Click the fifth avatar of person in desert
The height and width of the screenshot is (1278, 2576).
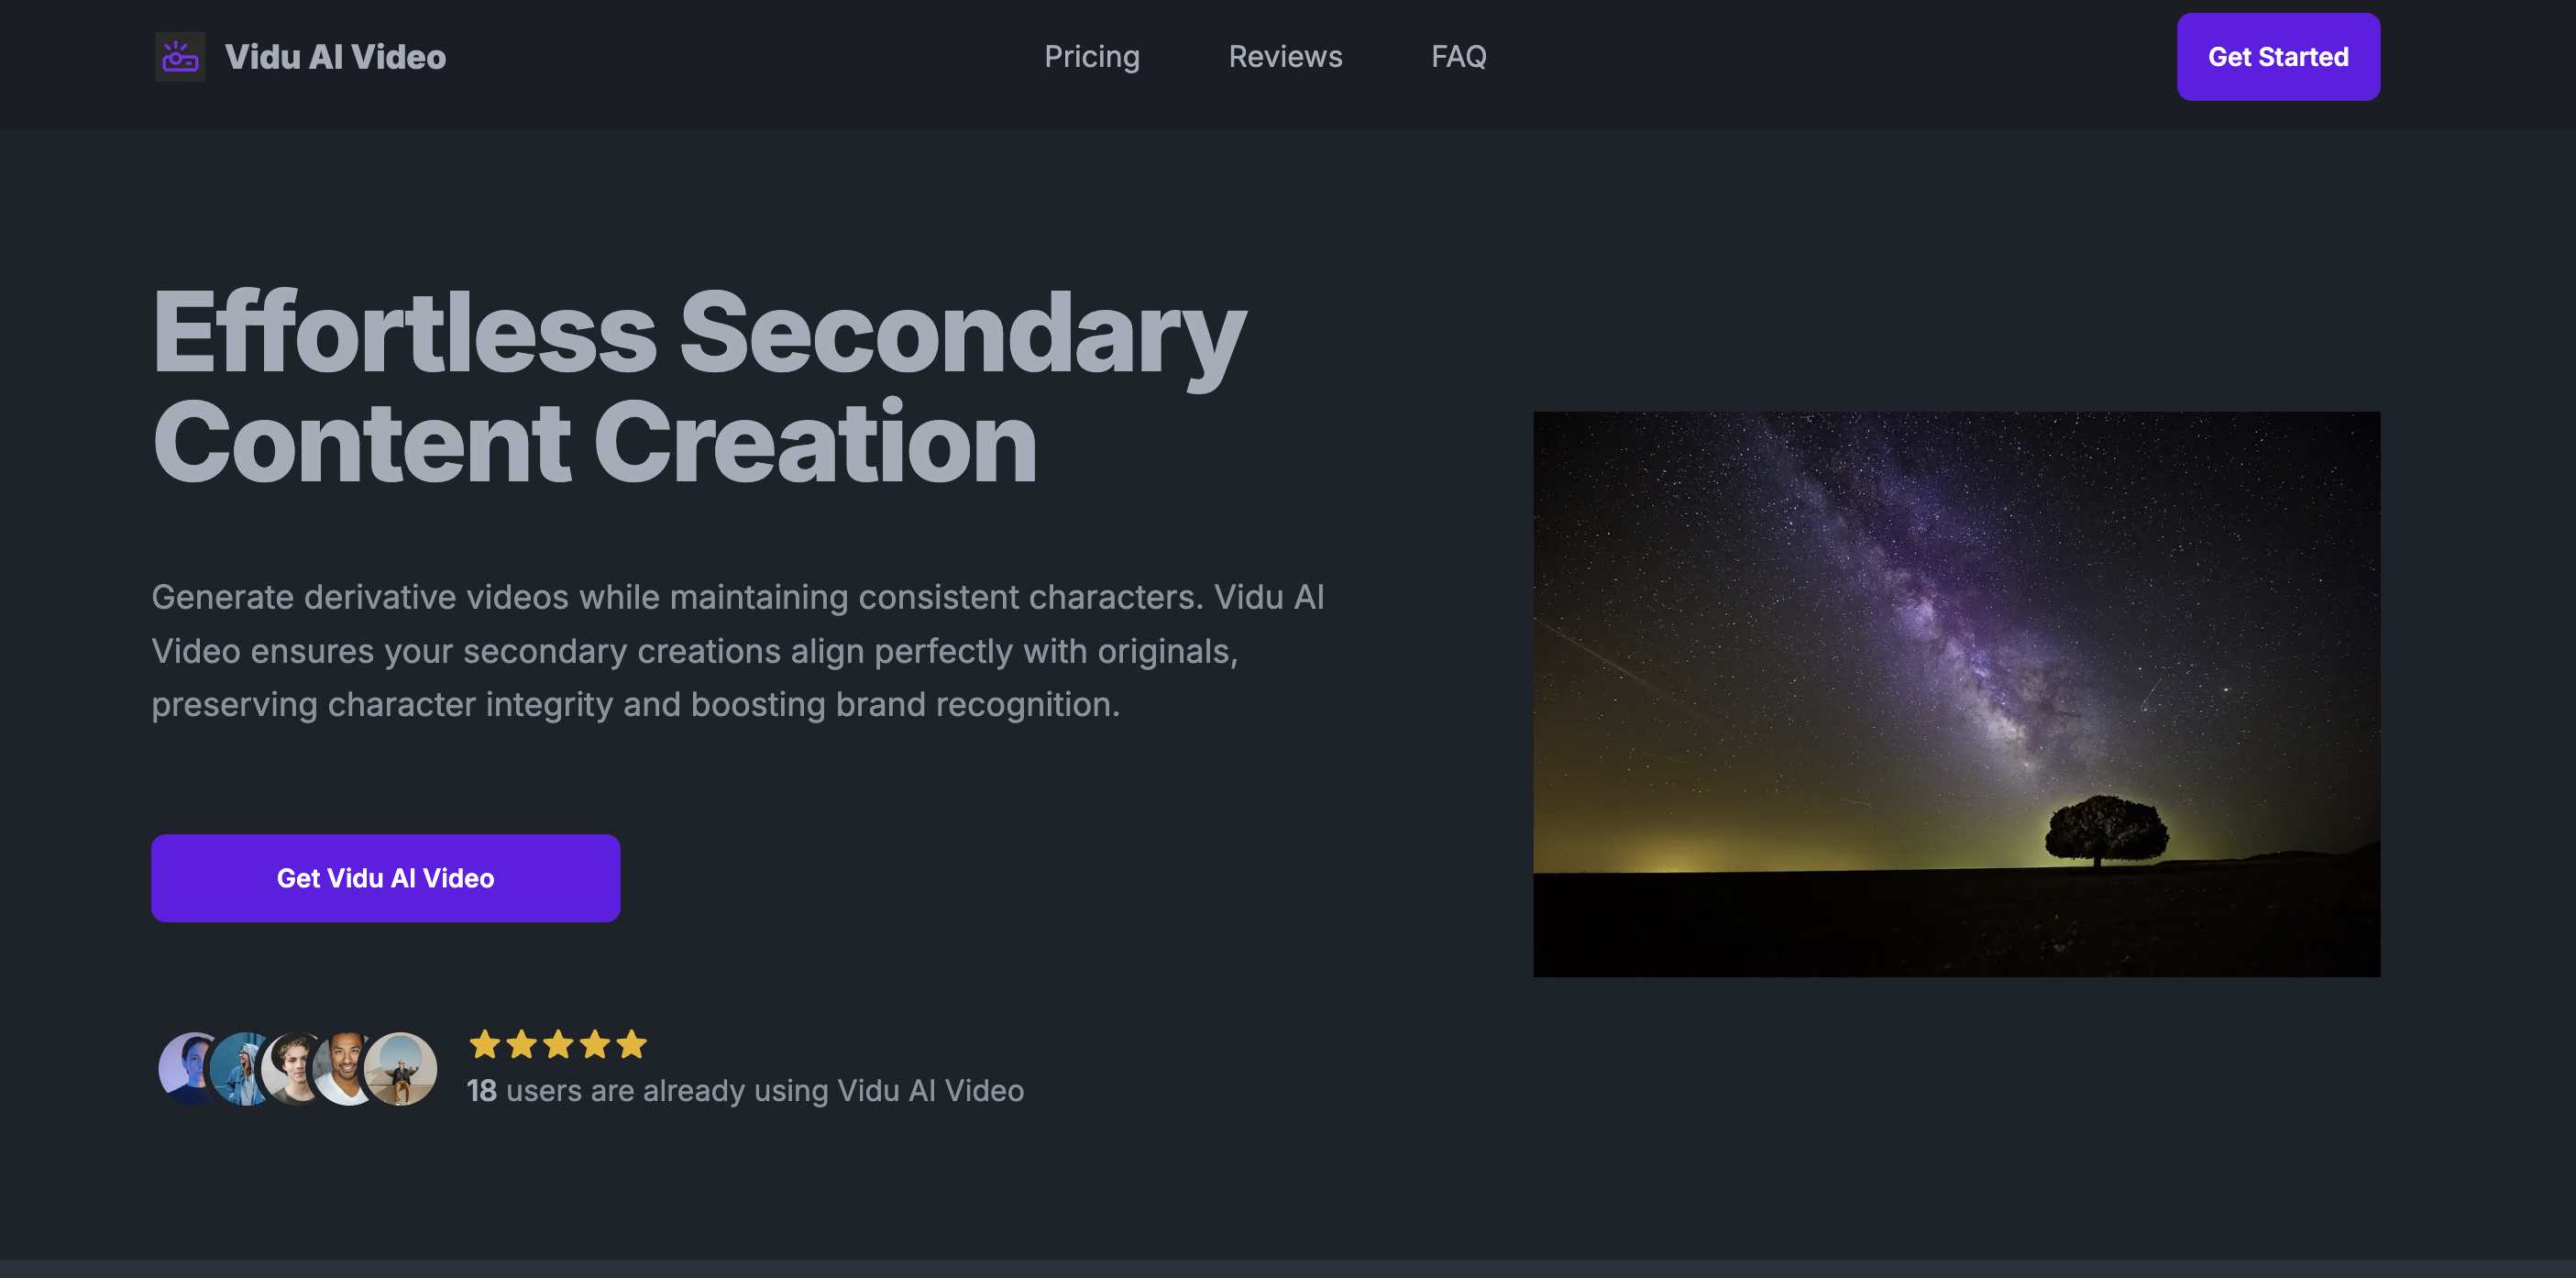(x=401, y=1069)
